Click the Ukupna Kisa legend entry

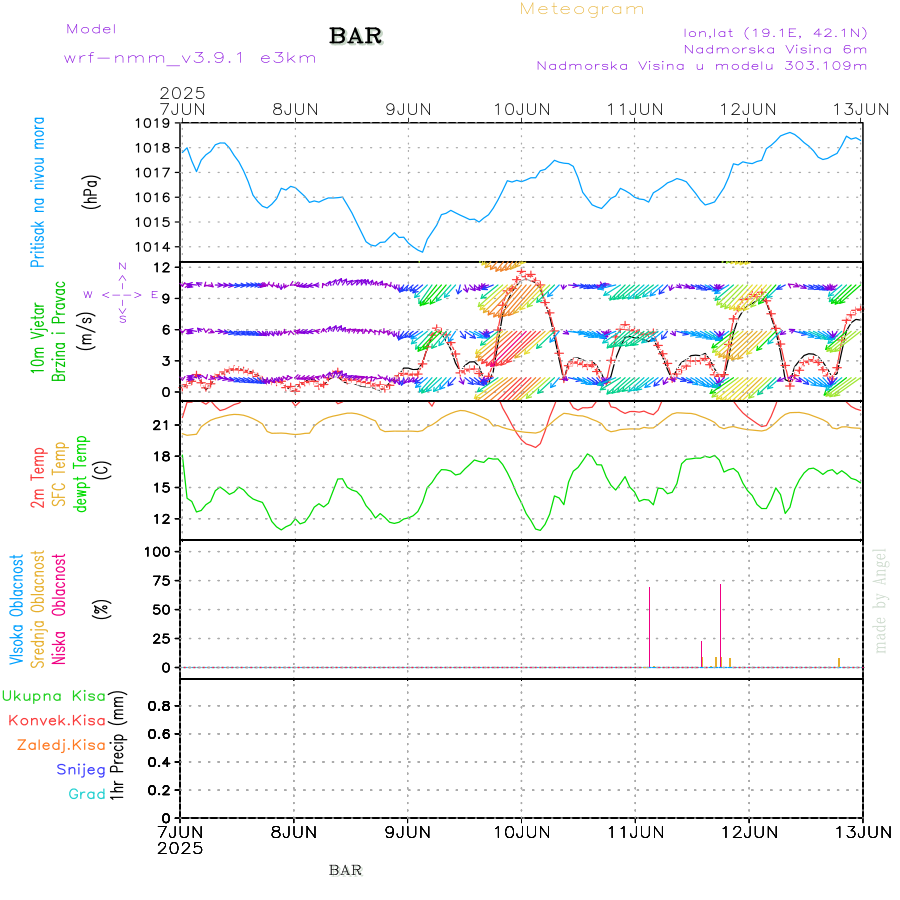click(x=54, y=695)
